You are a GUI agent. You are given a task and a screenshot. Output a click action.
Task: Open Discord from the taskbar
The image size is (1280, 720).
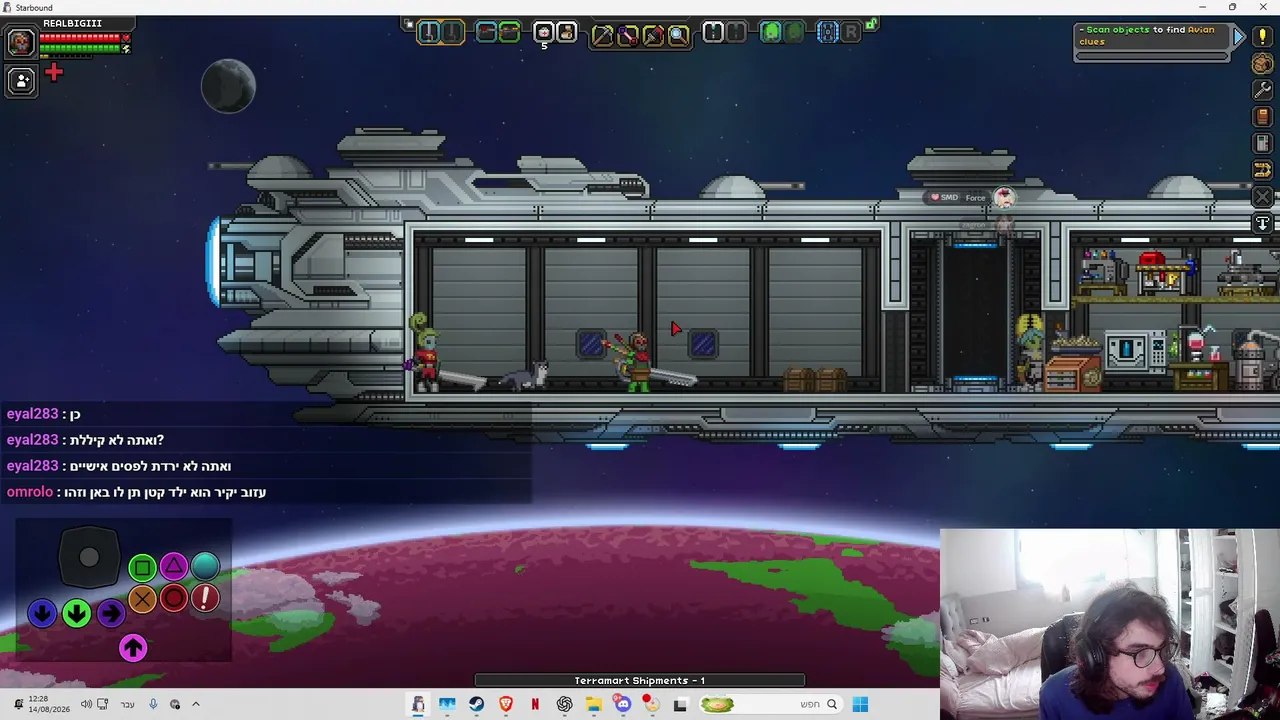coord(623,704)
